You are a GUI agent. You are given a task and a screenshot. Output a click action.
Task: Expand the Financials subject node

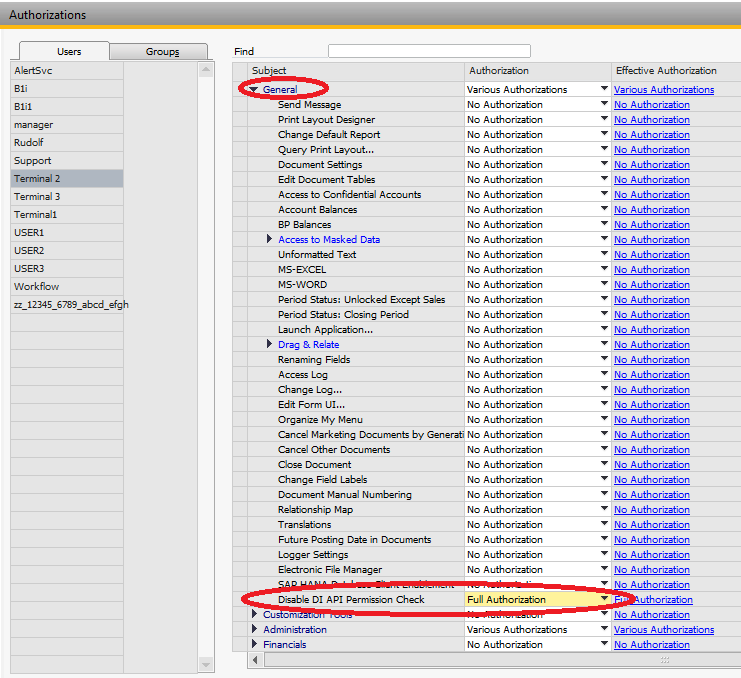[254, 645]
